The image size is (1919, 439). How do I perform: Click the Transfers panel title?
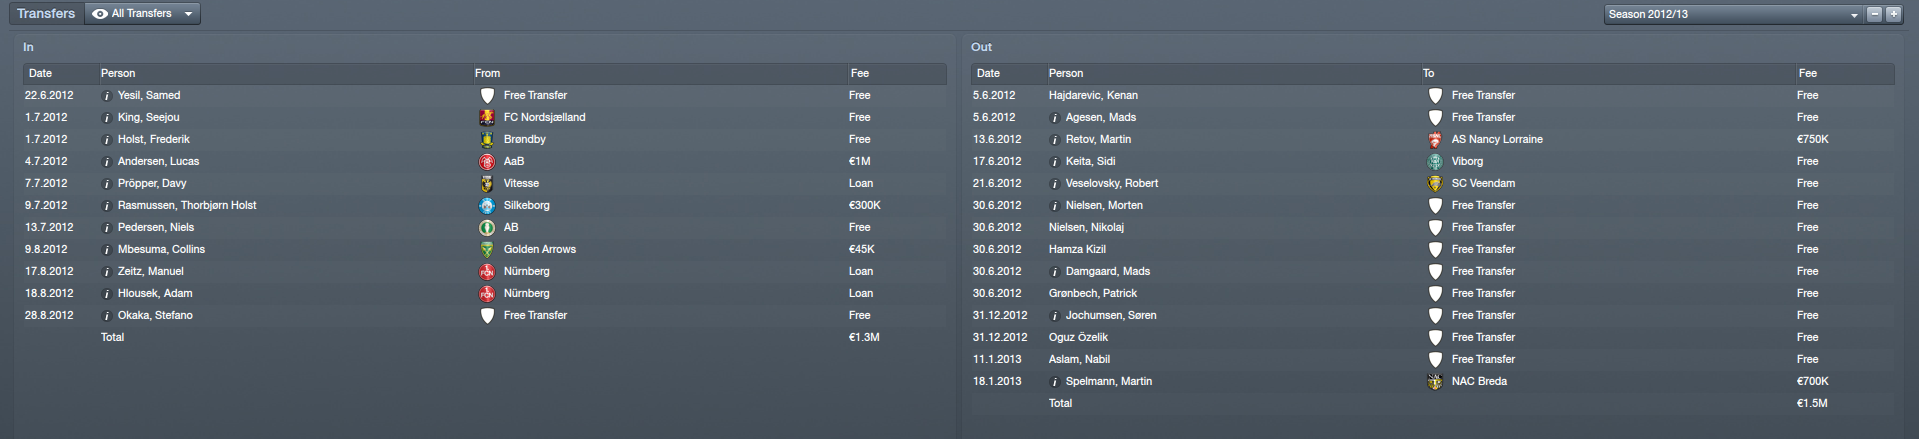click(x=46, y=14)
